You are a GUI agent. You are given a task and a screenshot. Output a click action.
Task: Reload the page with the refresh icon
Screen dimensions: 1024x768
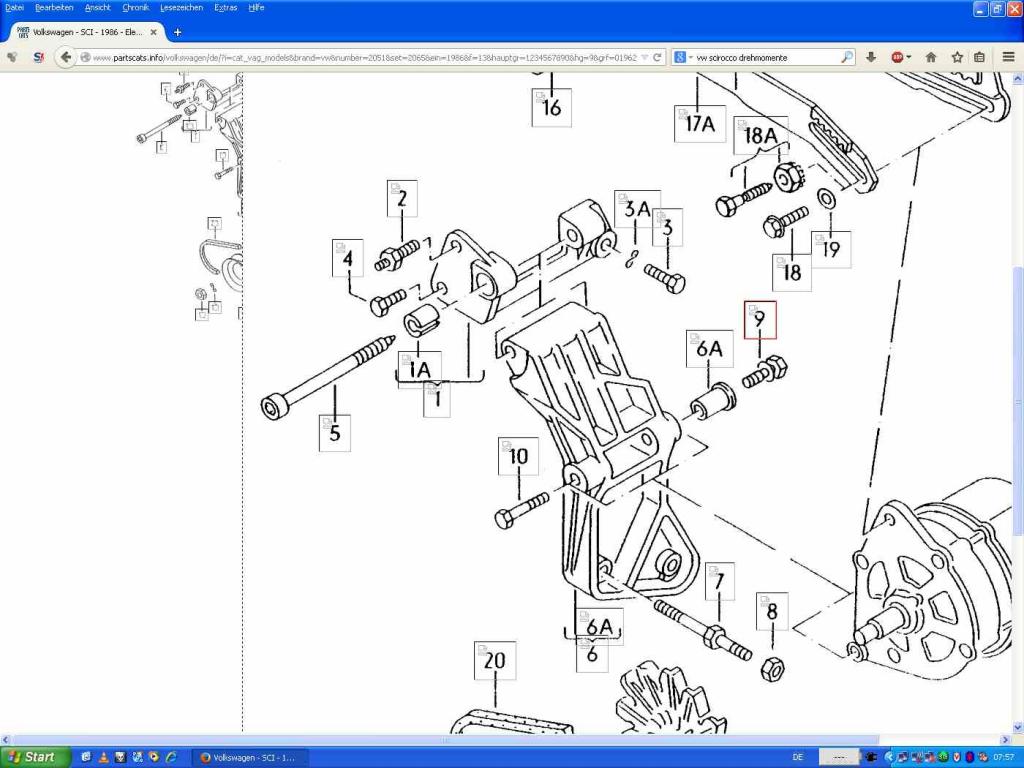(657, 57)
